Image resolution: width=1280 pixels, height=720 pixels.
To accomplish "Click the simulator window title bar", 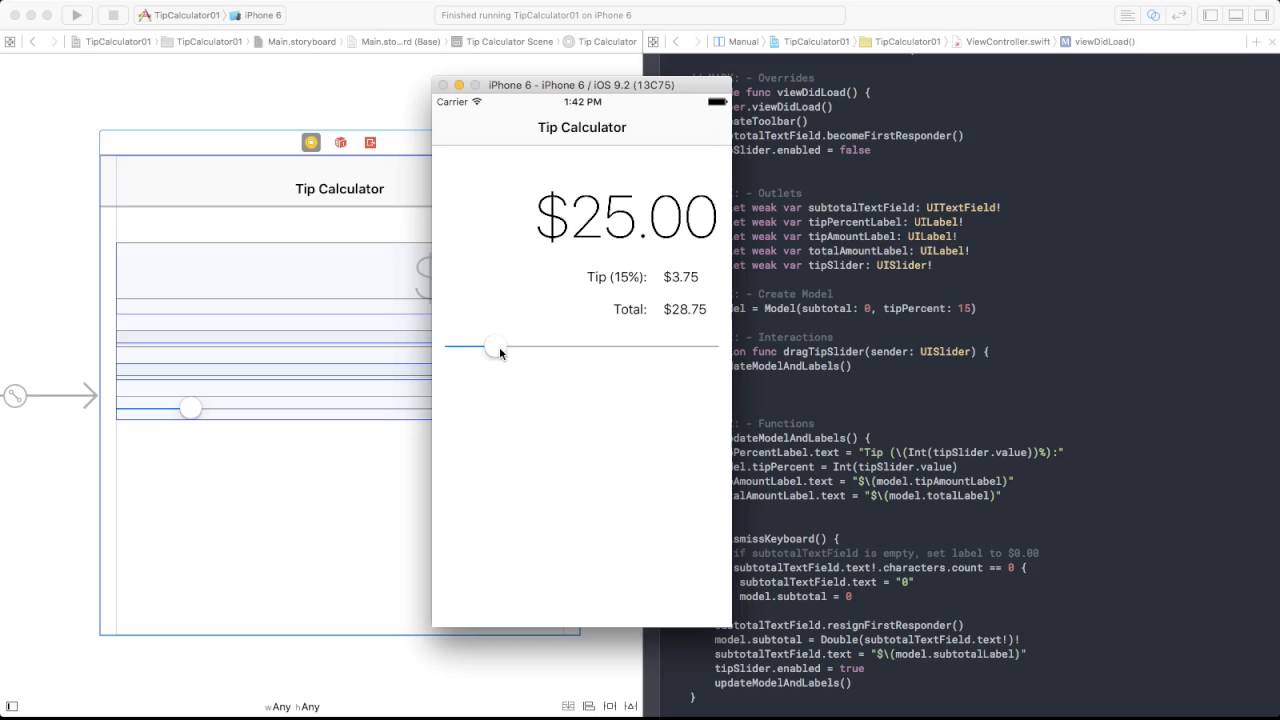I will point(581,85).
